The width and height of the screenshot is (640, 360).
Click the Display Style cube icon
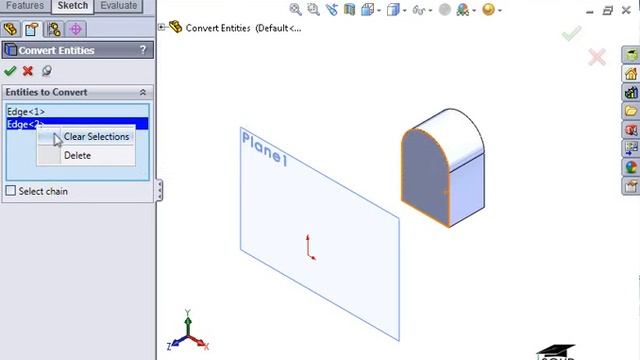pyautogui.click(x=393, y=9)
